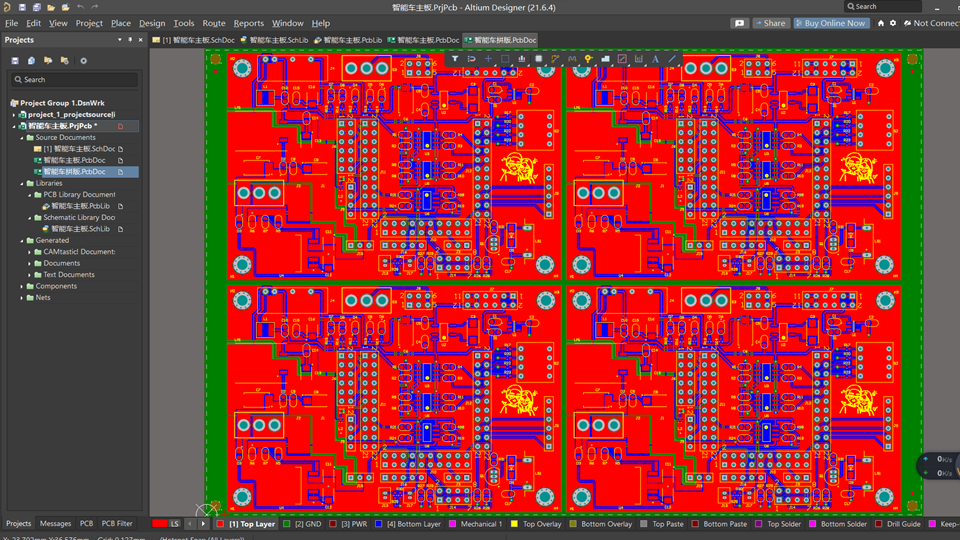Select the Place Dimension tool
This screenshot has width=960, height=540.
click(x=639, y=59)
